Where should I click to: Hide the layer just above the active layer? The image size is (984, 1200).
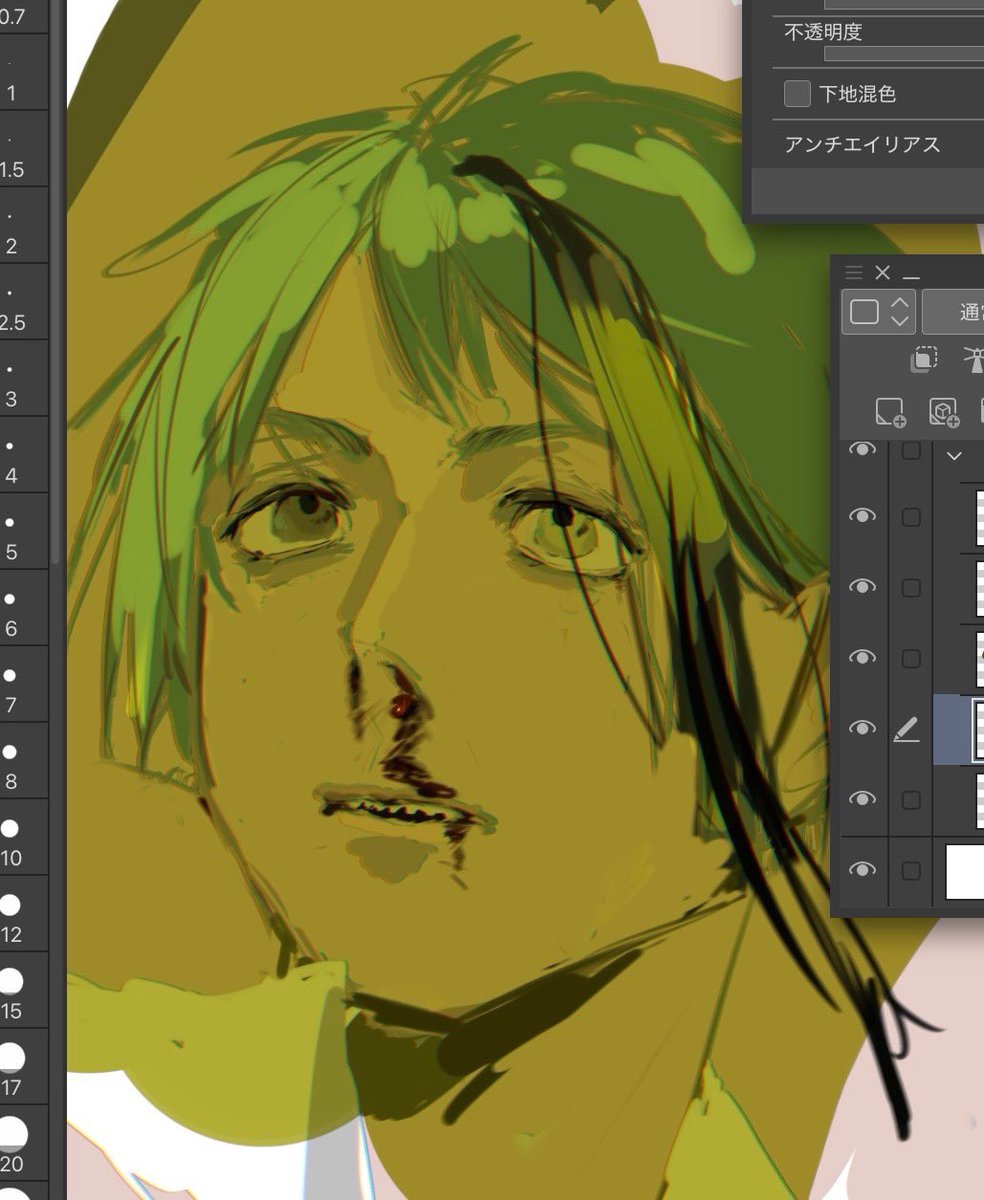click(x=862, y=658)
